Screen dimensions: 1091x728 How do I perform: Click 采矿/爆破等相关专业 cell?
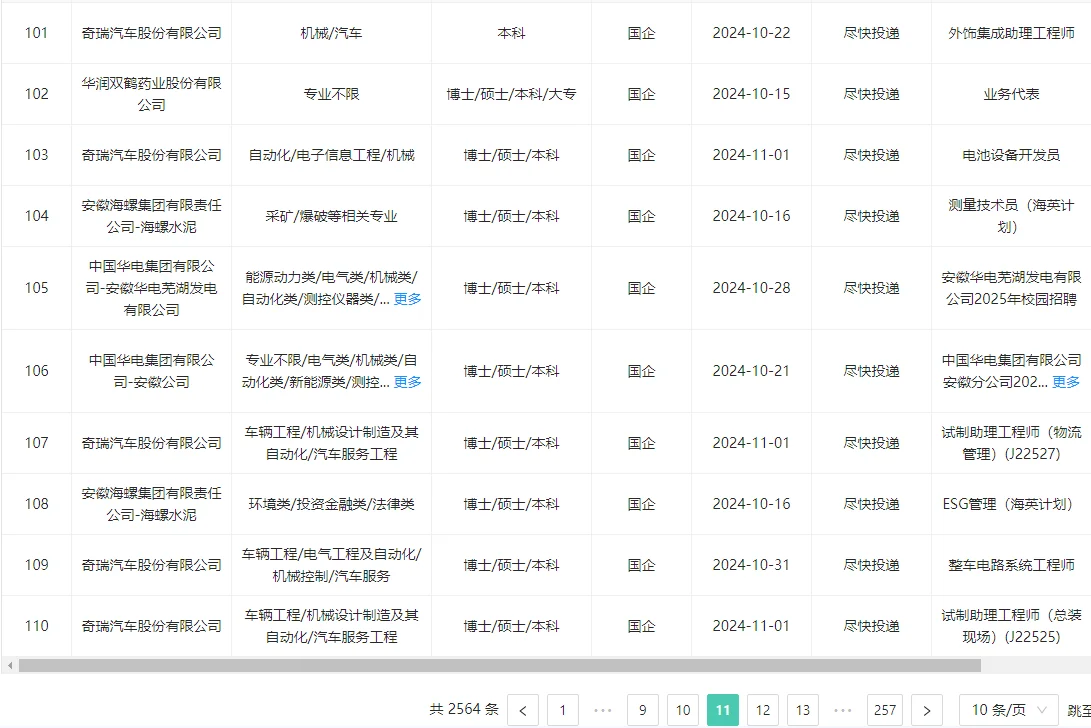331,216
